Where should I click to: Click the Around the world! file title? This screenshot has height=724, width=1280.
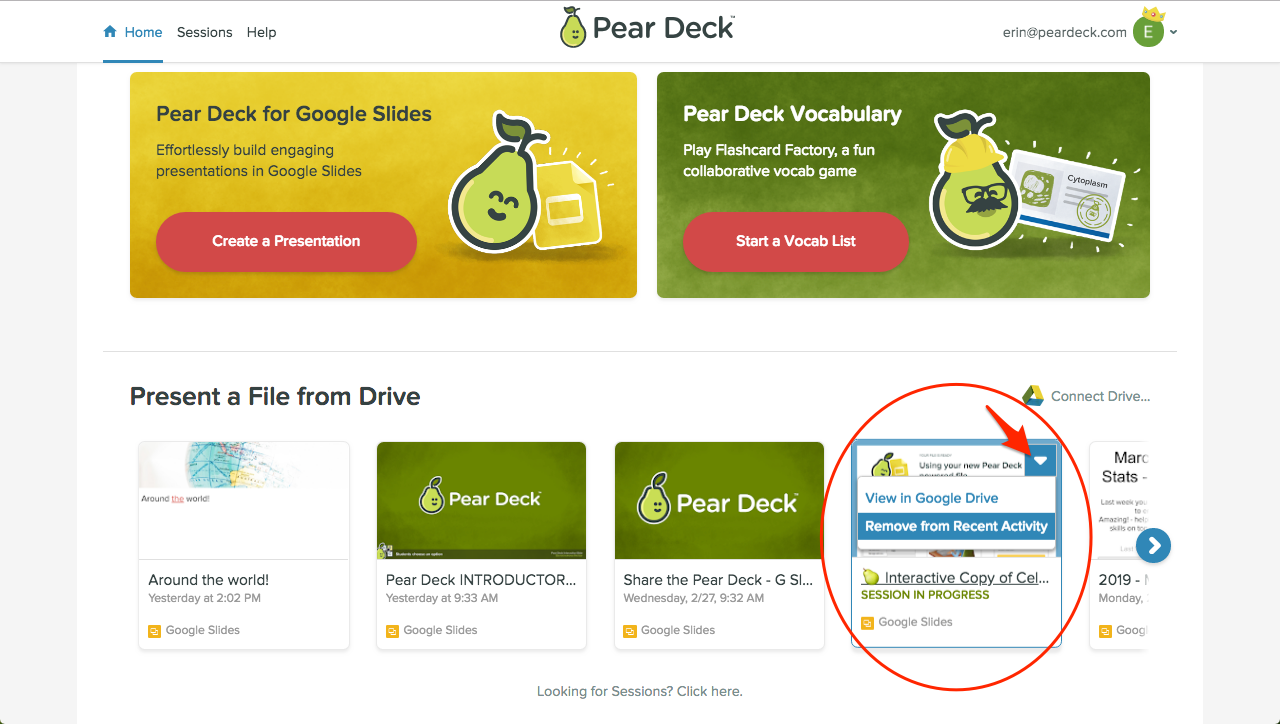pyautogui.click(x=208, y=580)
